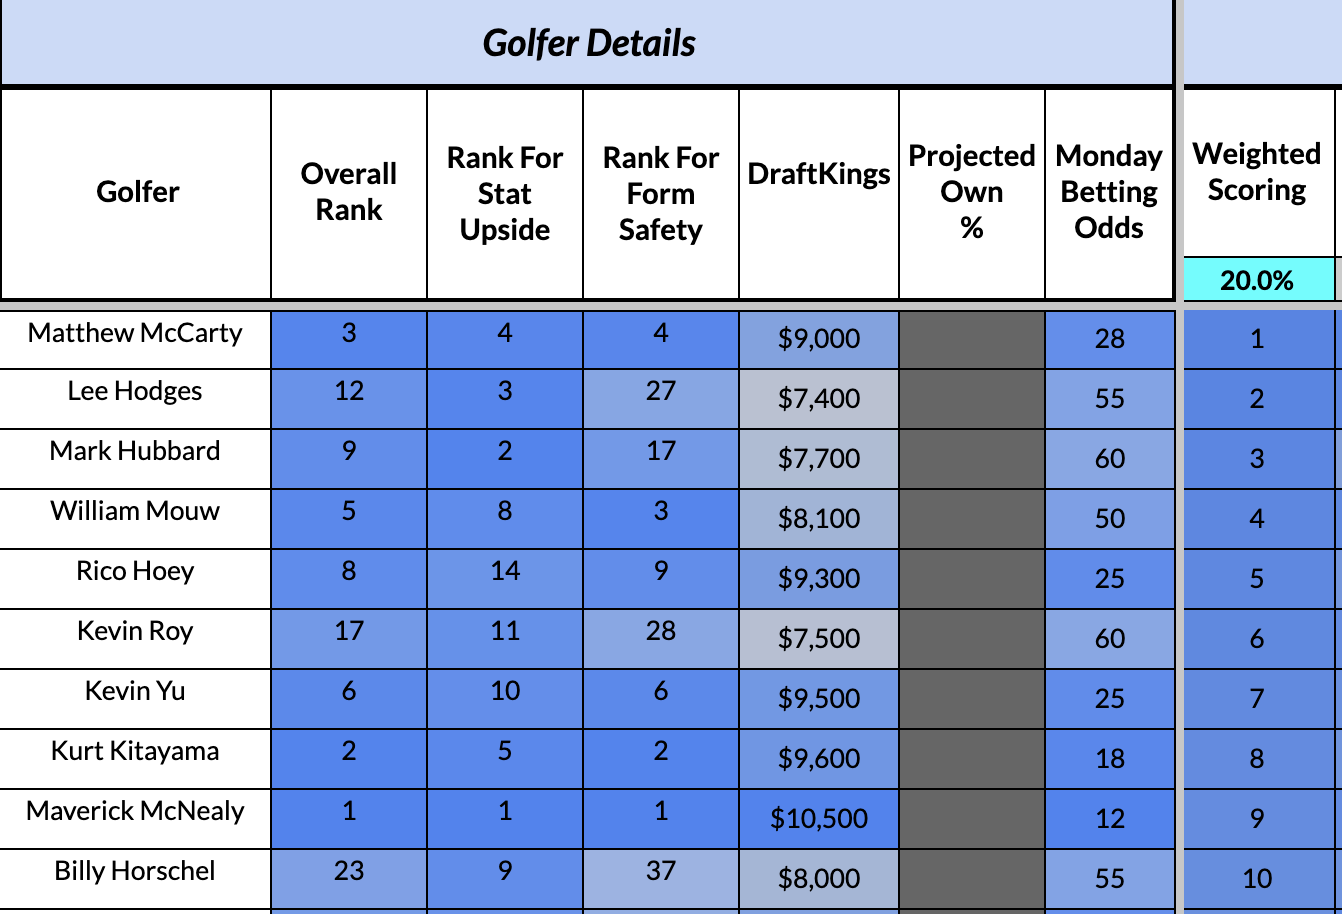Select Rico Hoey's $9,300 DraftKings cell

point(819,579)
